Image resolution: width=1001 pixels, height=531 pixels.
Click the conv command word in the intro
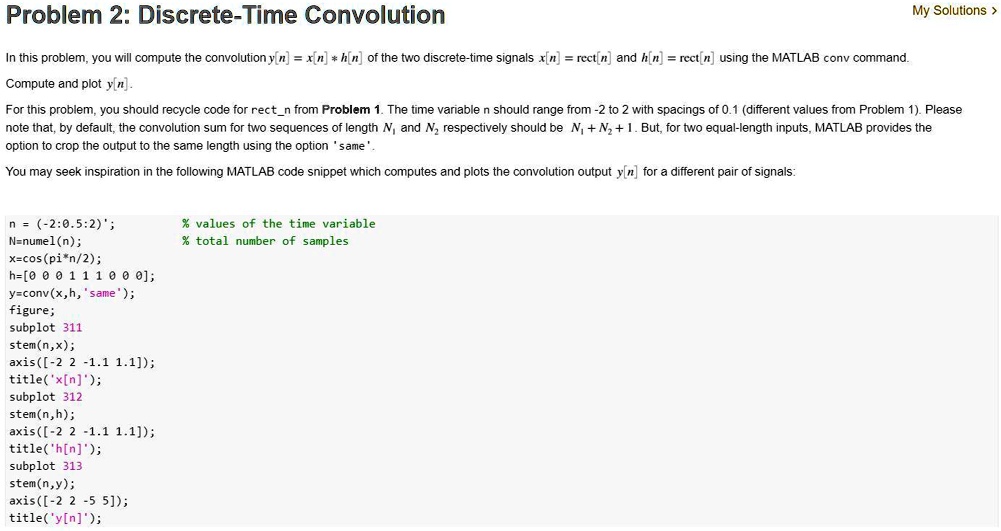(837, 58)
